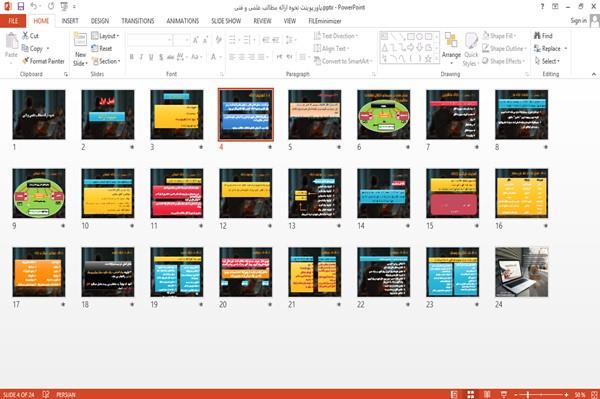The height and width of the screenshot is (399, 600).
Task: Toggle Bold formatting
Action: click(132, 57)
